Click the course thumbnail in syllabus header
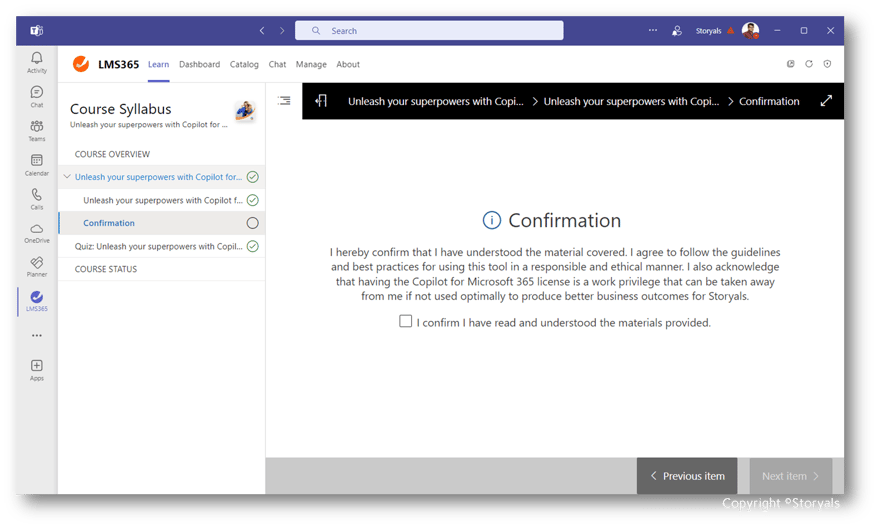 coord(245,112)
